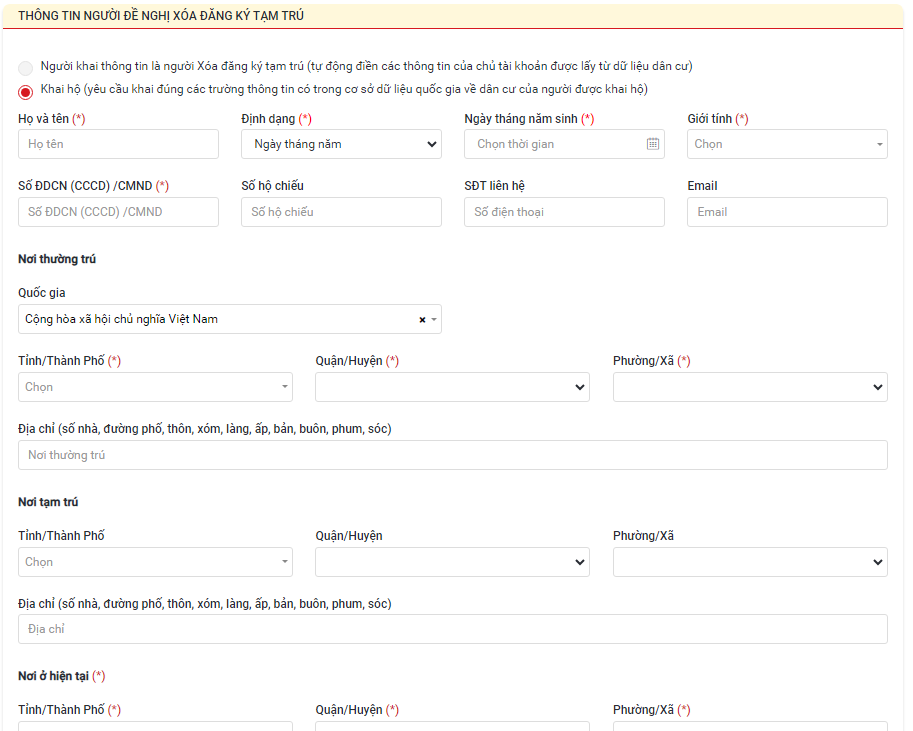Click the 'Họ tên' full name field
The width and height of the screenshot is (913, 731).
(118, 144)
